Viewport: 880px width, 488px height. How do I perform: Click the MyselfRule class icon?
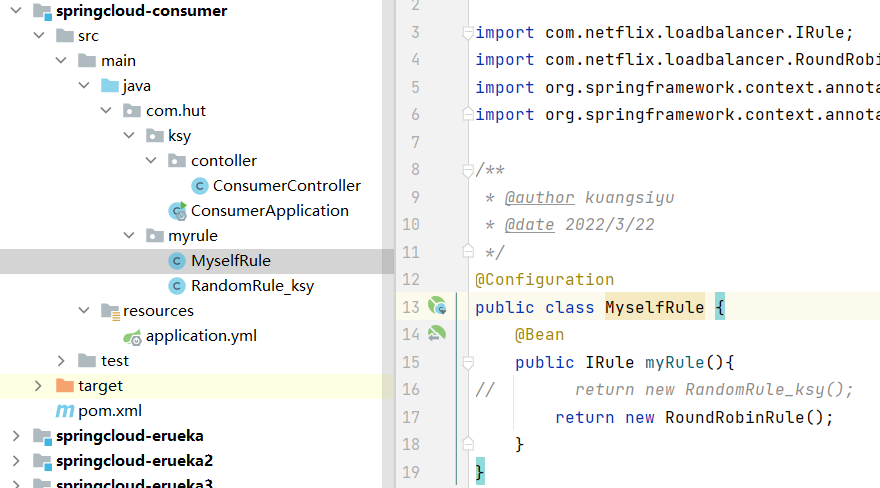[177, 261]
